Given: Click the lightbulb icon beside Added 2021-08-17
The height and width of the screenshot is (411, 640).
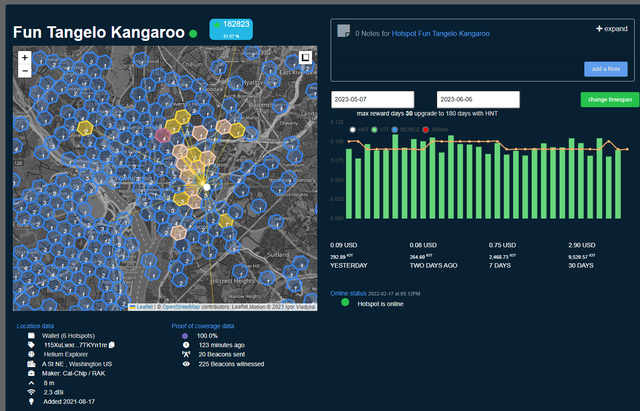Looking at the screenshot, I should coord(31,402).
